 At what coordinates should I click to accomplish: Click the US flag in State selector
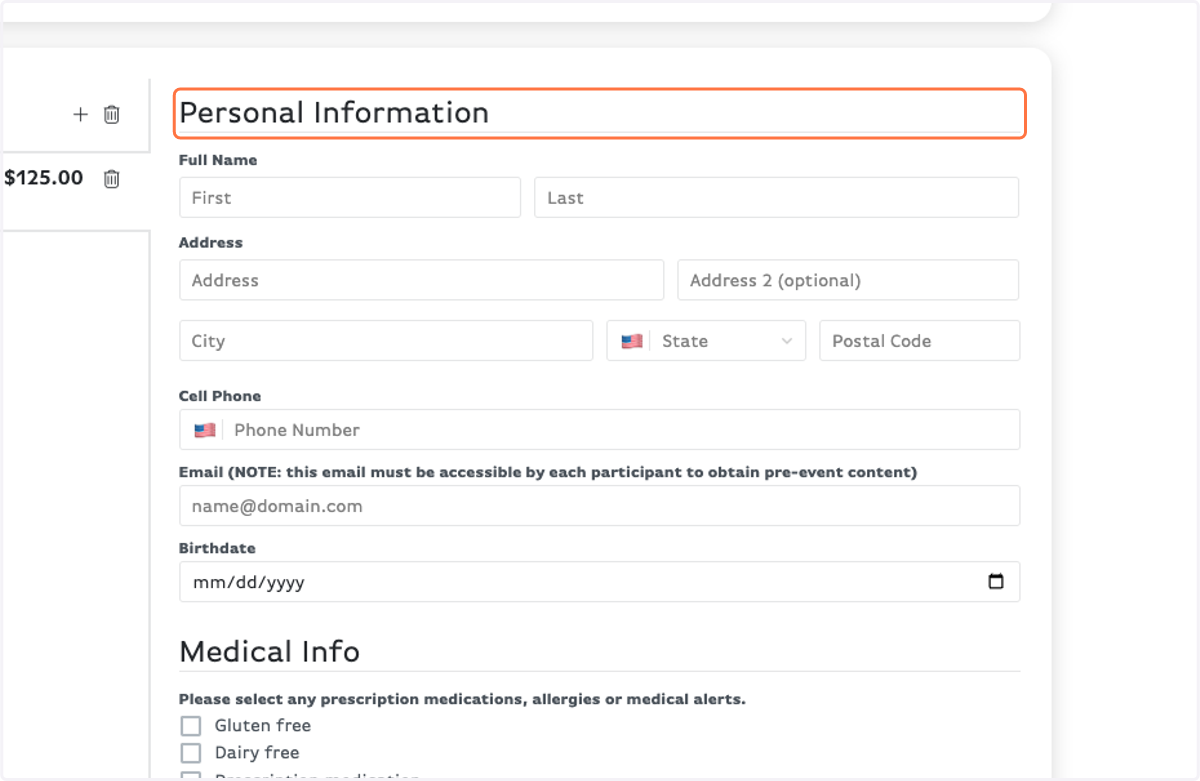pos(632,341)
